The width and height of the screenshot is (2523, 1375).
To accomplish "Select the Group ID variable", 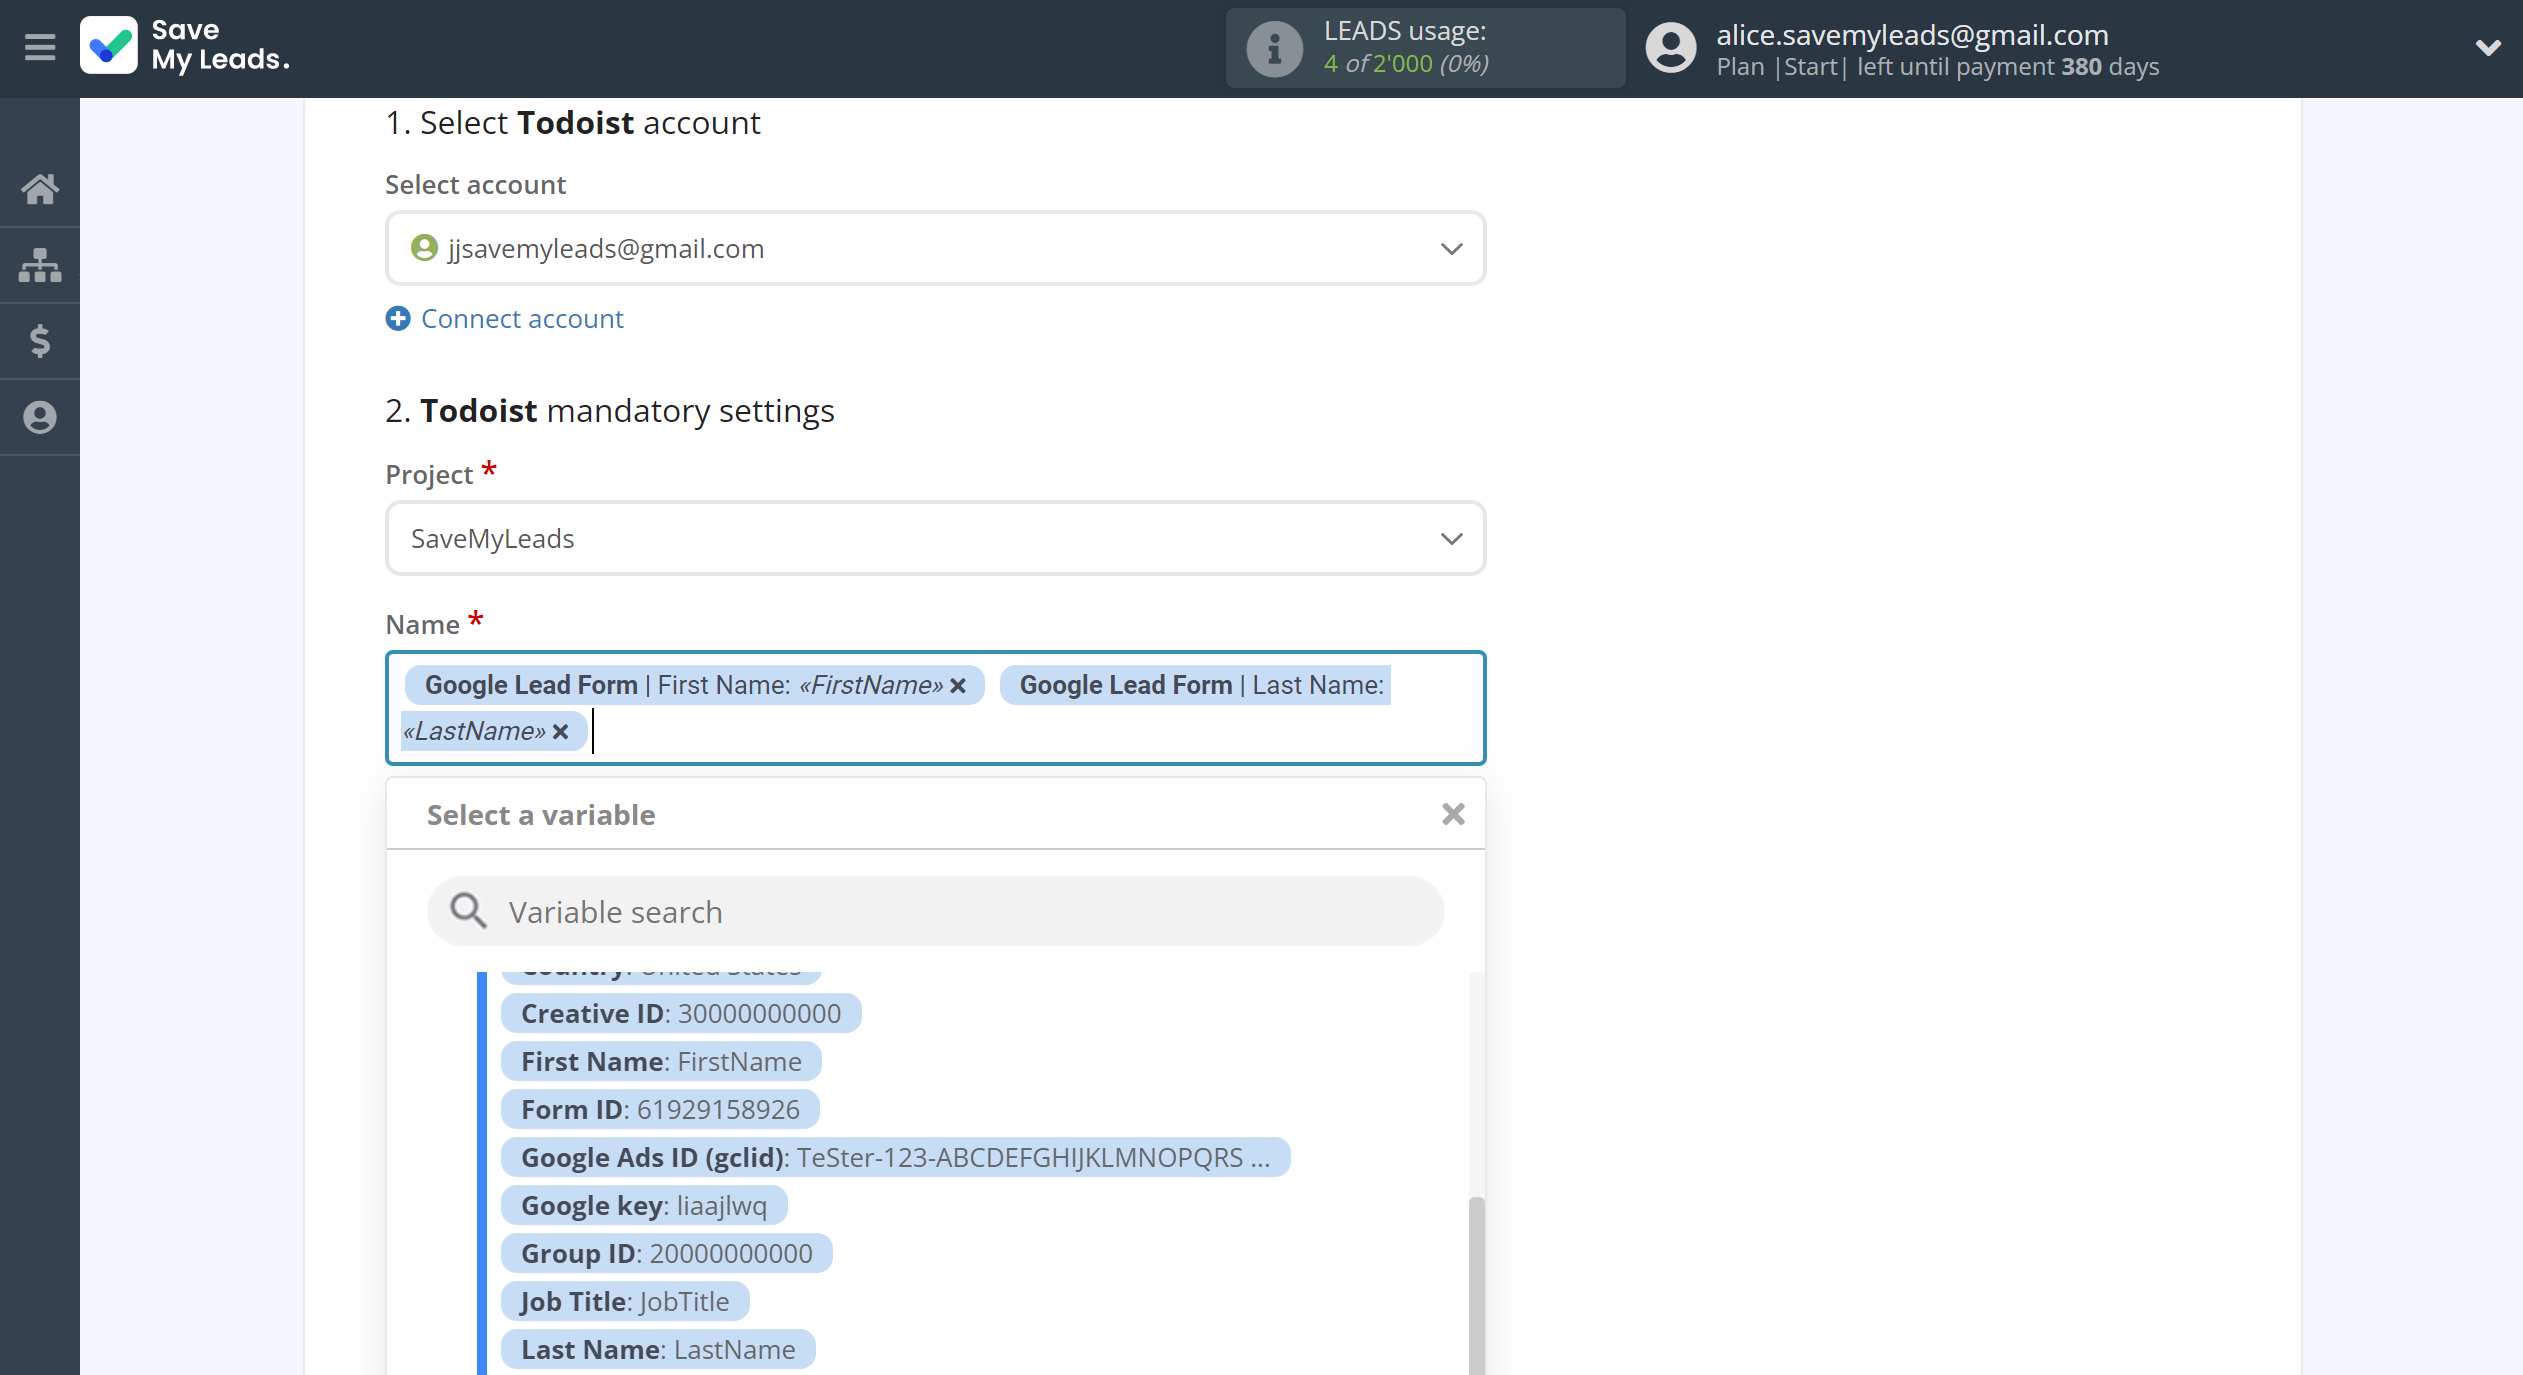I will 666,1253.
